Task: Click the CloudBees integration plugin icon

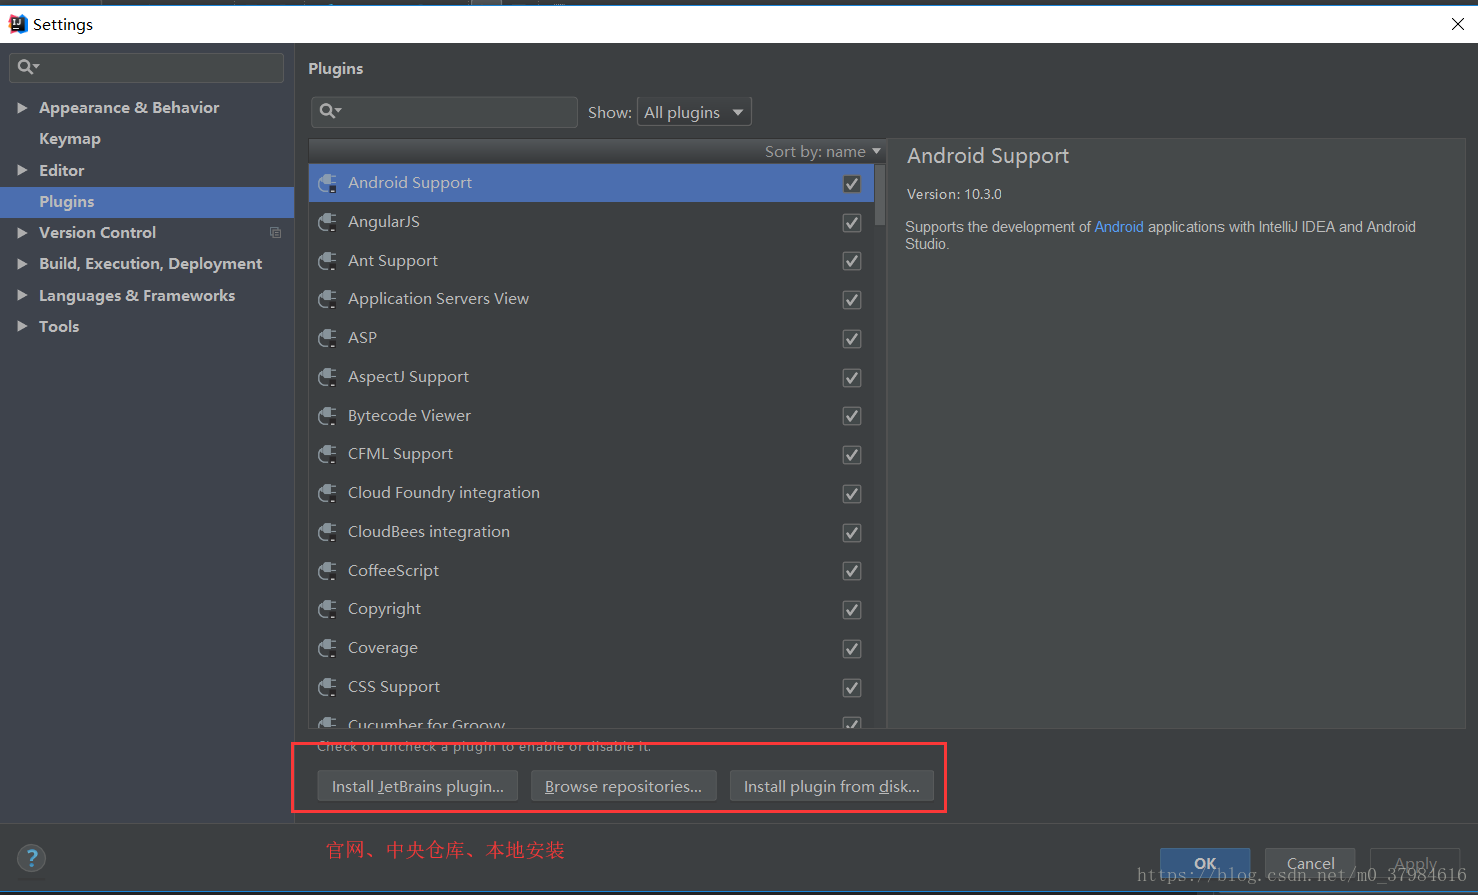Action: (327, 532)
